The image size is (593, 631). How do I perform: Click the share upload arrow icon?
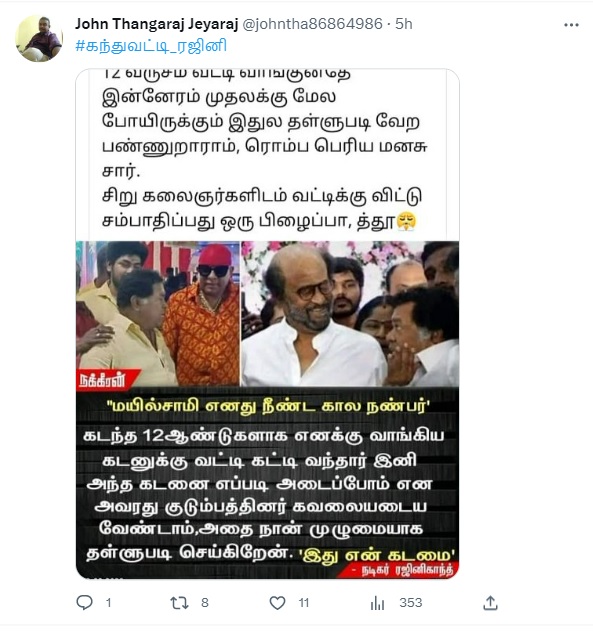[x=490, y=603]
